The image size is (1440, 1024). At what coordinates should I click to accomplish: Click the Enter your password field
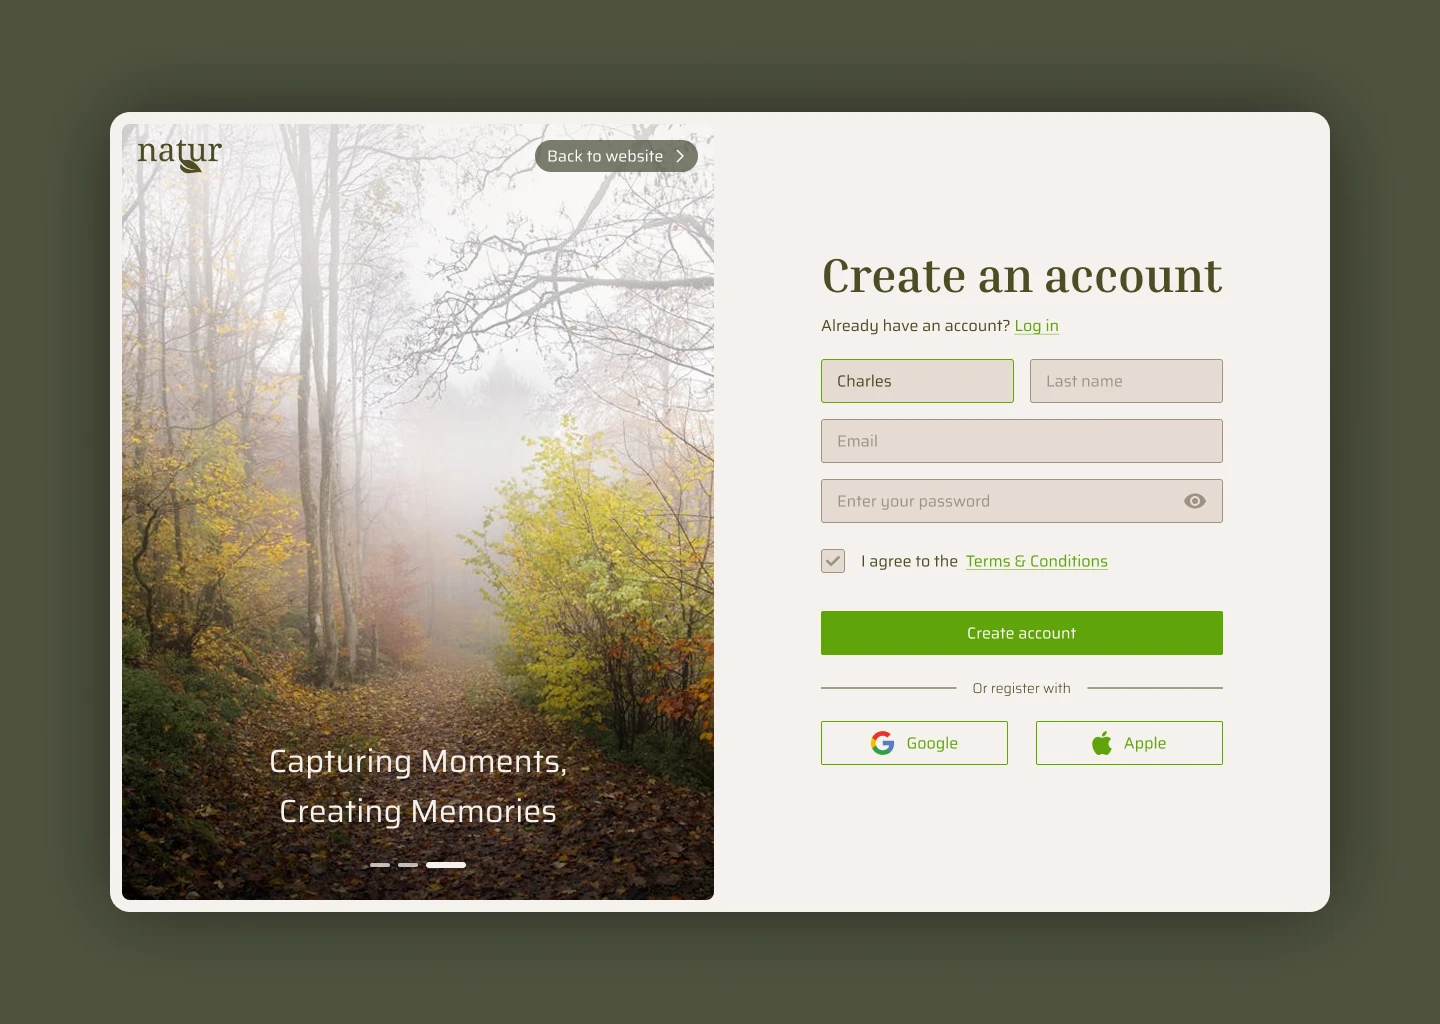(x=1022, y=501)
